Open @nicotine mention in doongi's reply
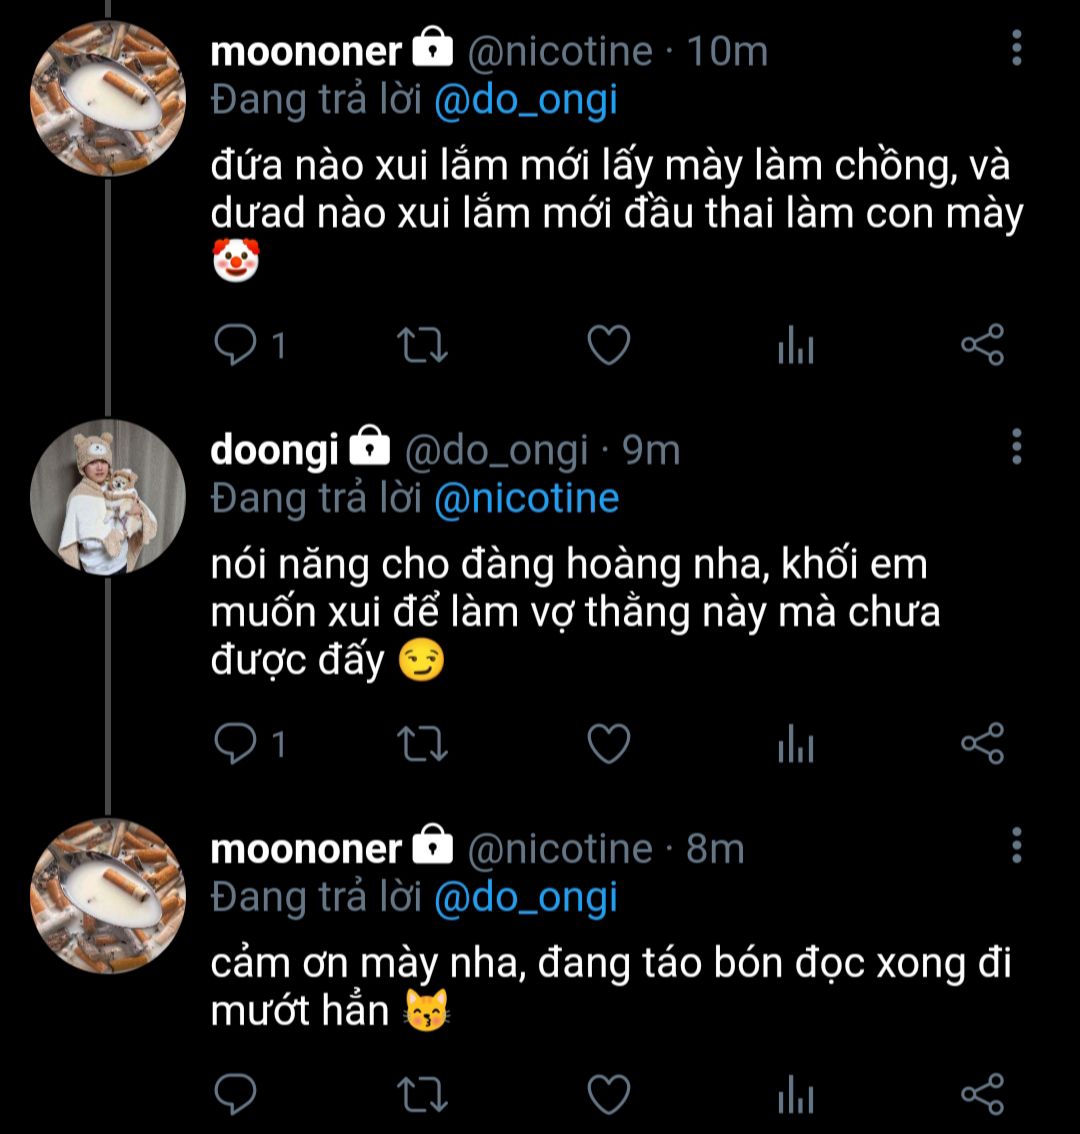The image size is (1080, 1134). pyautogui.click(x=526, y=499)
